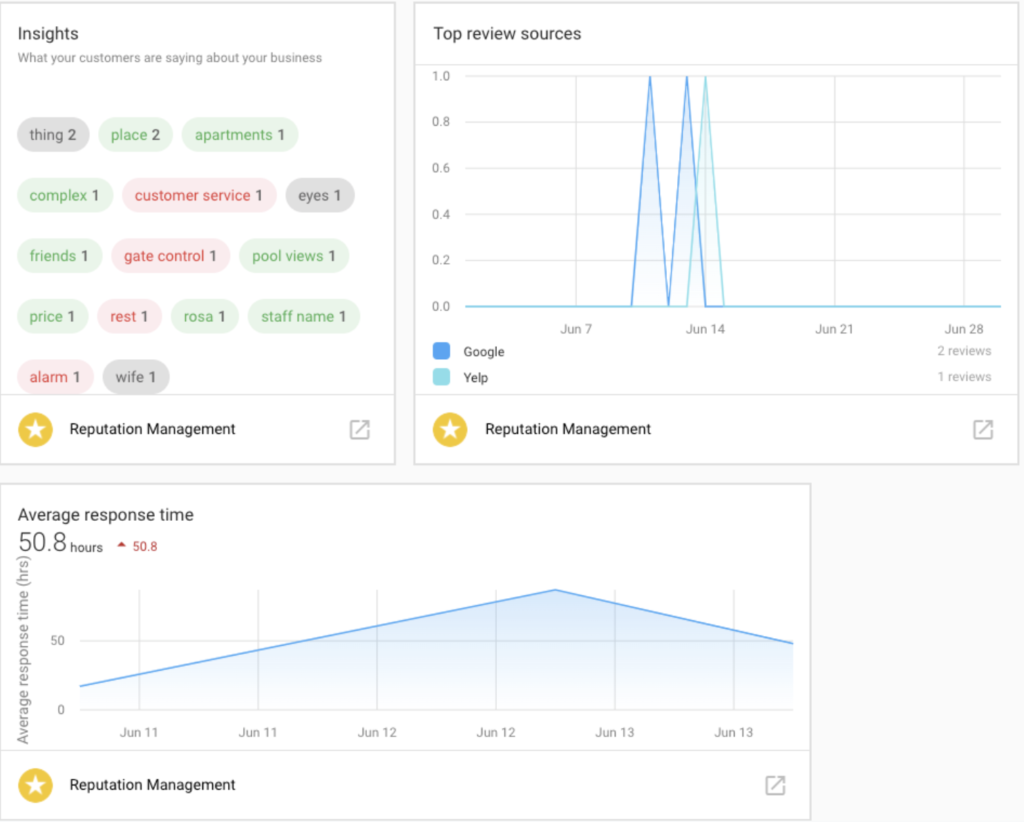Click the star icon under Top review sources

450,430
